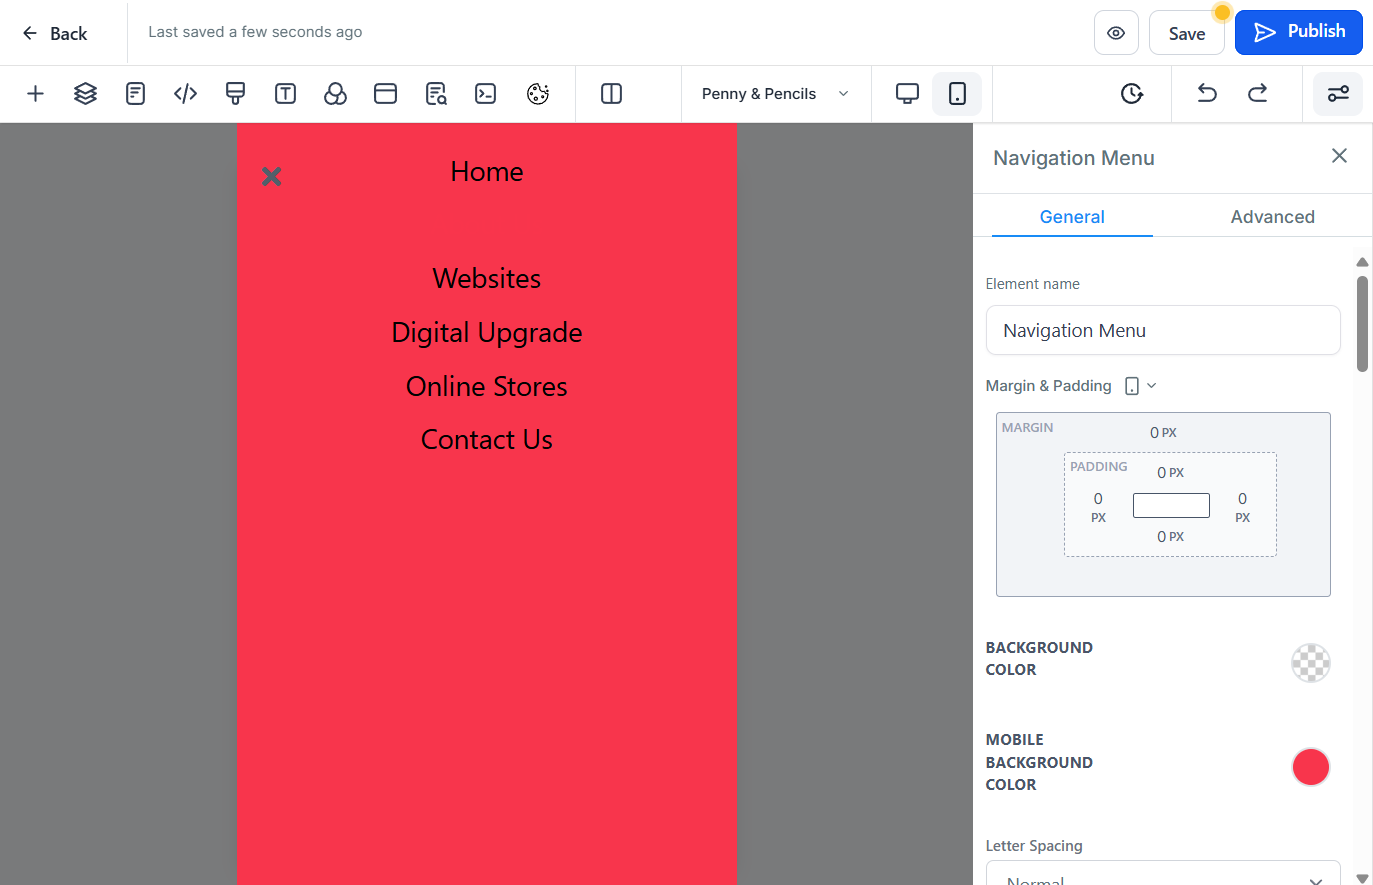The height and width of the screenshot is (885, 1373).
Task: Undo the last change
Action: [1207, 94]
